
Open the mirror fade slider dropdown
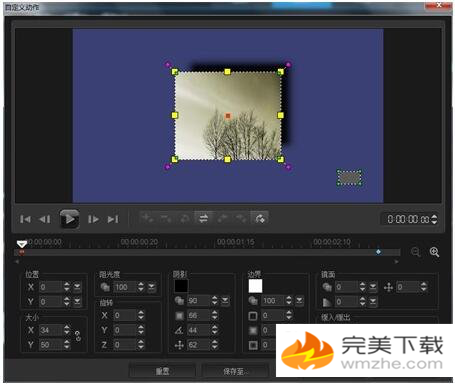[x=373, y=302]
